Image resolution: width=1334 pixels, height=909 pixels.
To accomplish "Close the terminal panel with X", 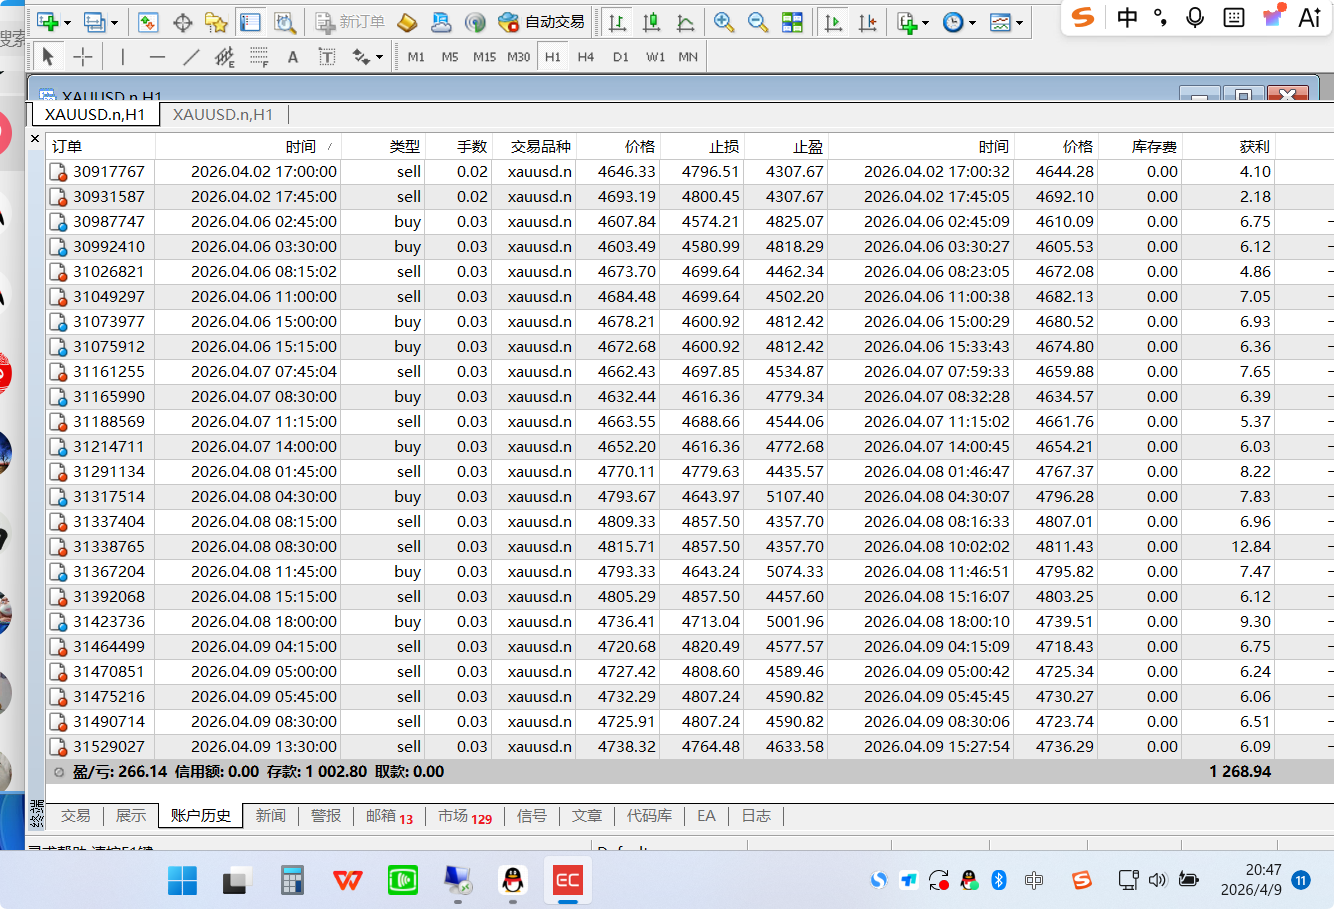I will [35, 138].
